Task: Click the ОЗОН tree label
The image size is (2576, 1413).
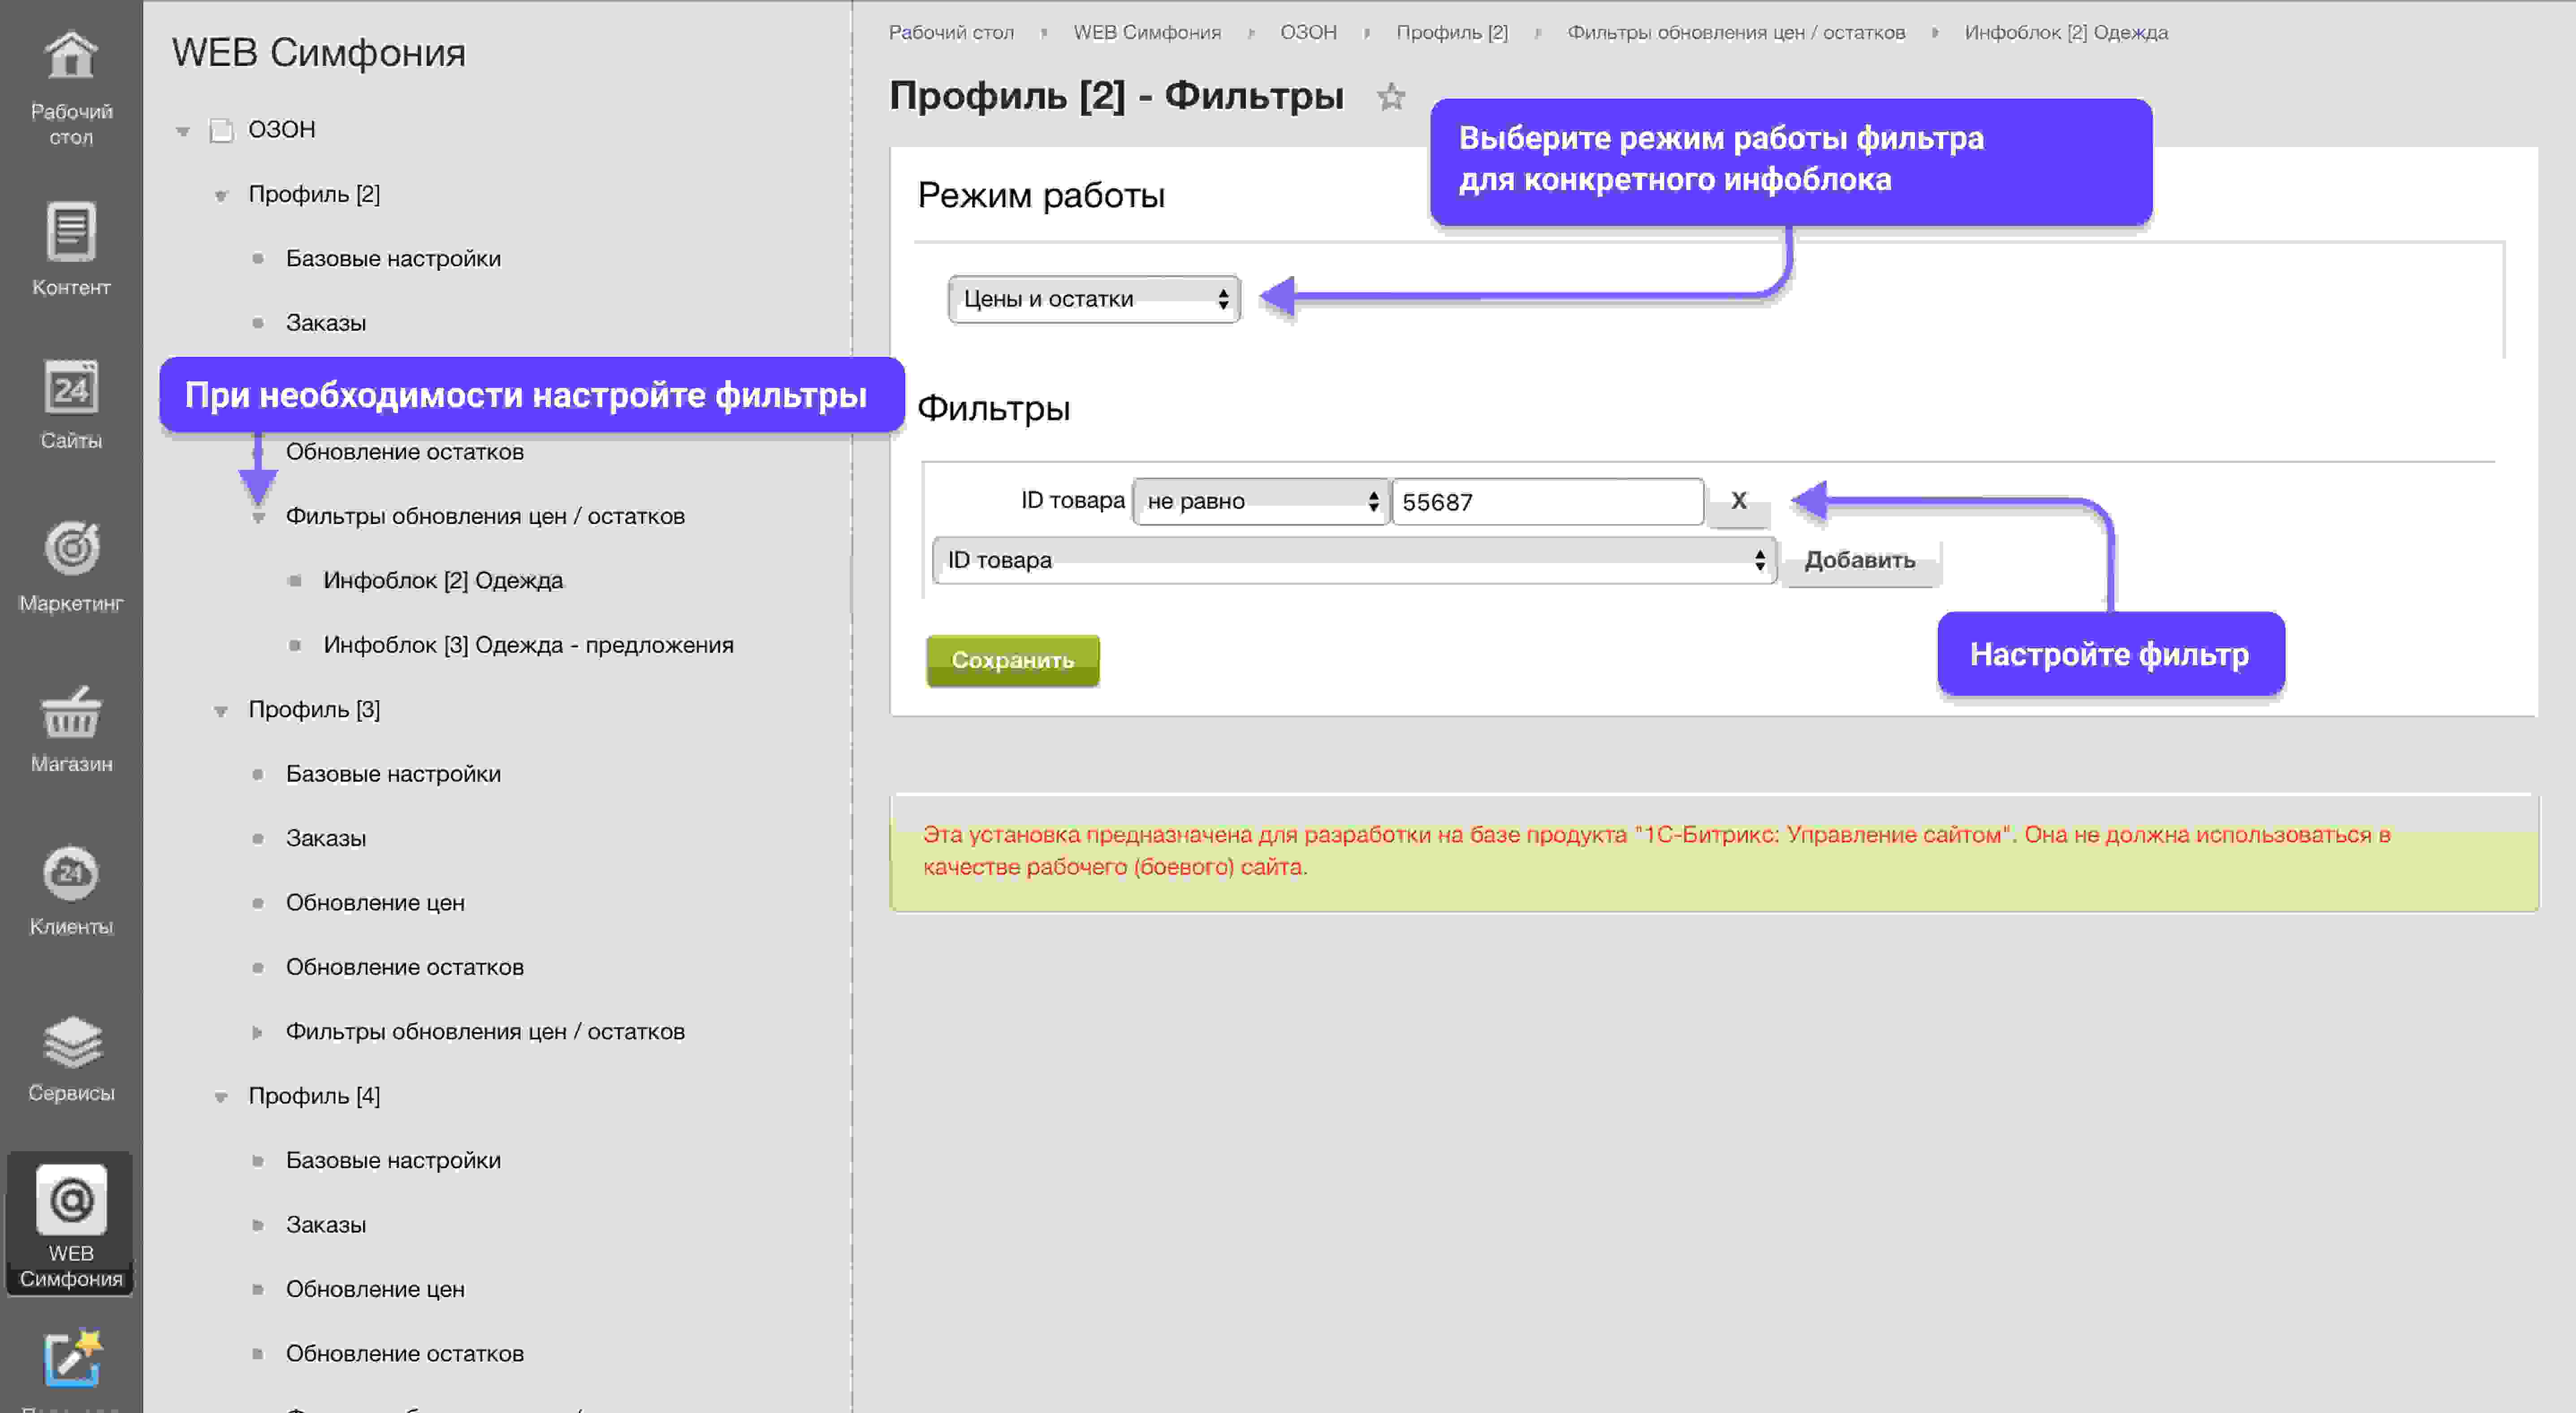Action: click(282, 130)
